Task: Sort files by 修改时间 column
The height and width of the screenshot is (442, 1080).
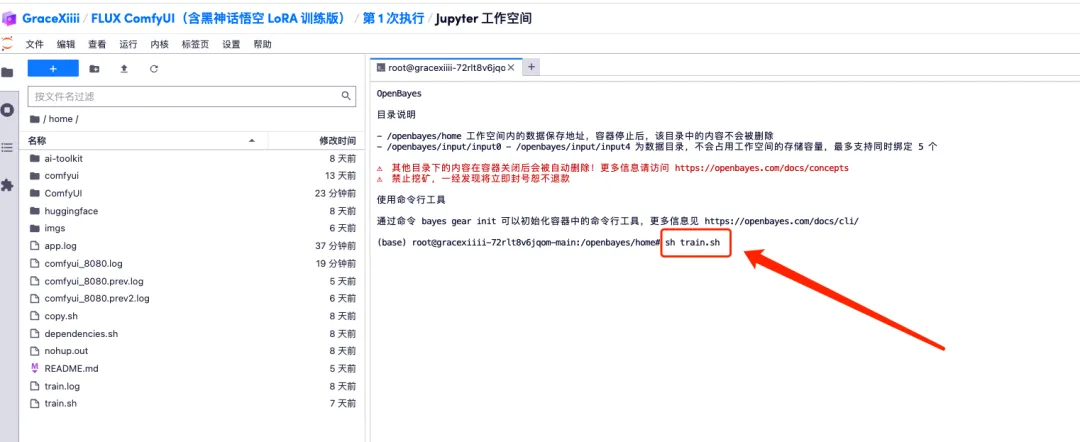Action: click(337, 141)
